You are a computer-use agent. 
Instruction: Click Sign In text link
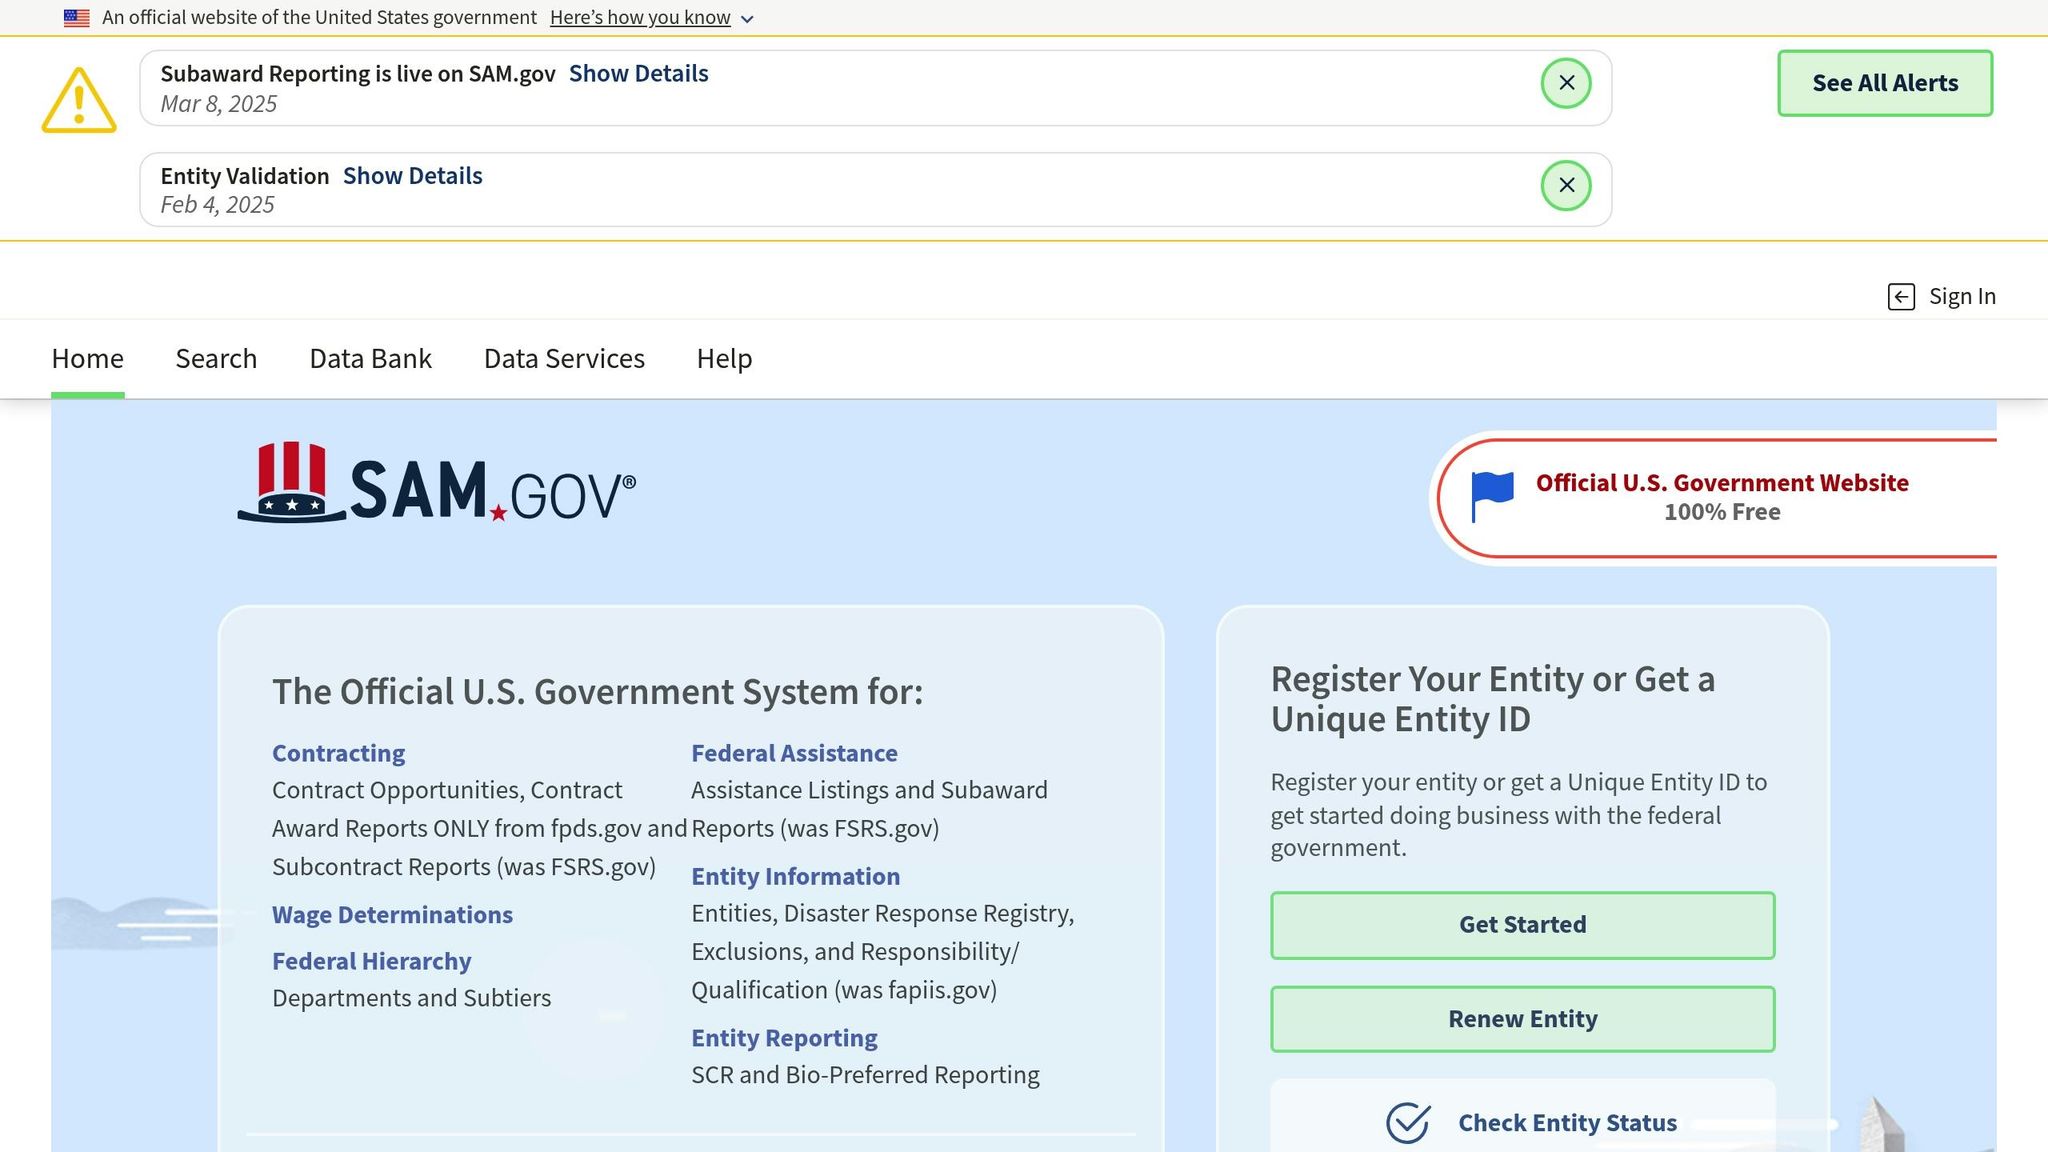tap(1962, 297)
